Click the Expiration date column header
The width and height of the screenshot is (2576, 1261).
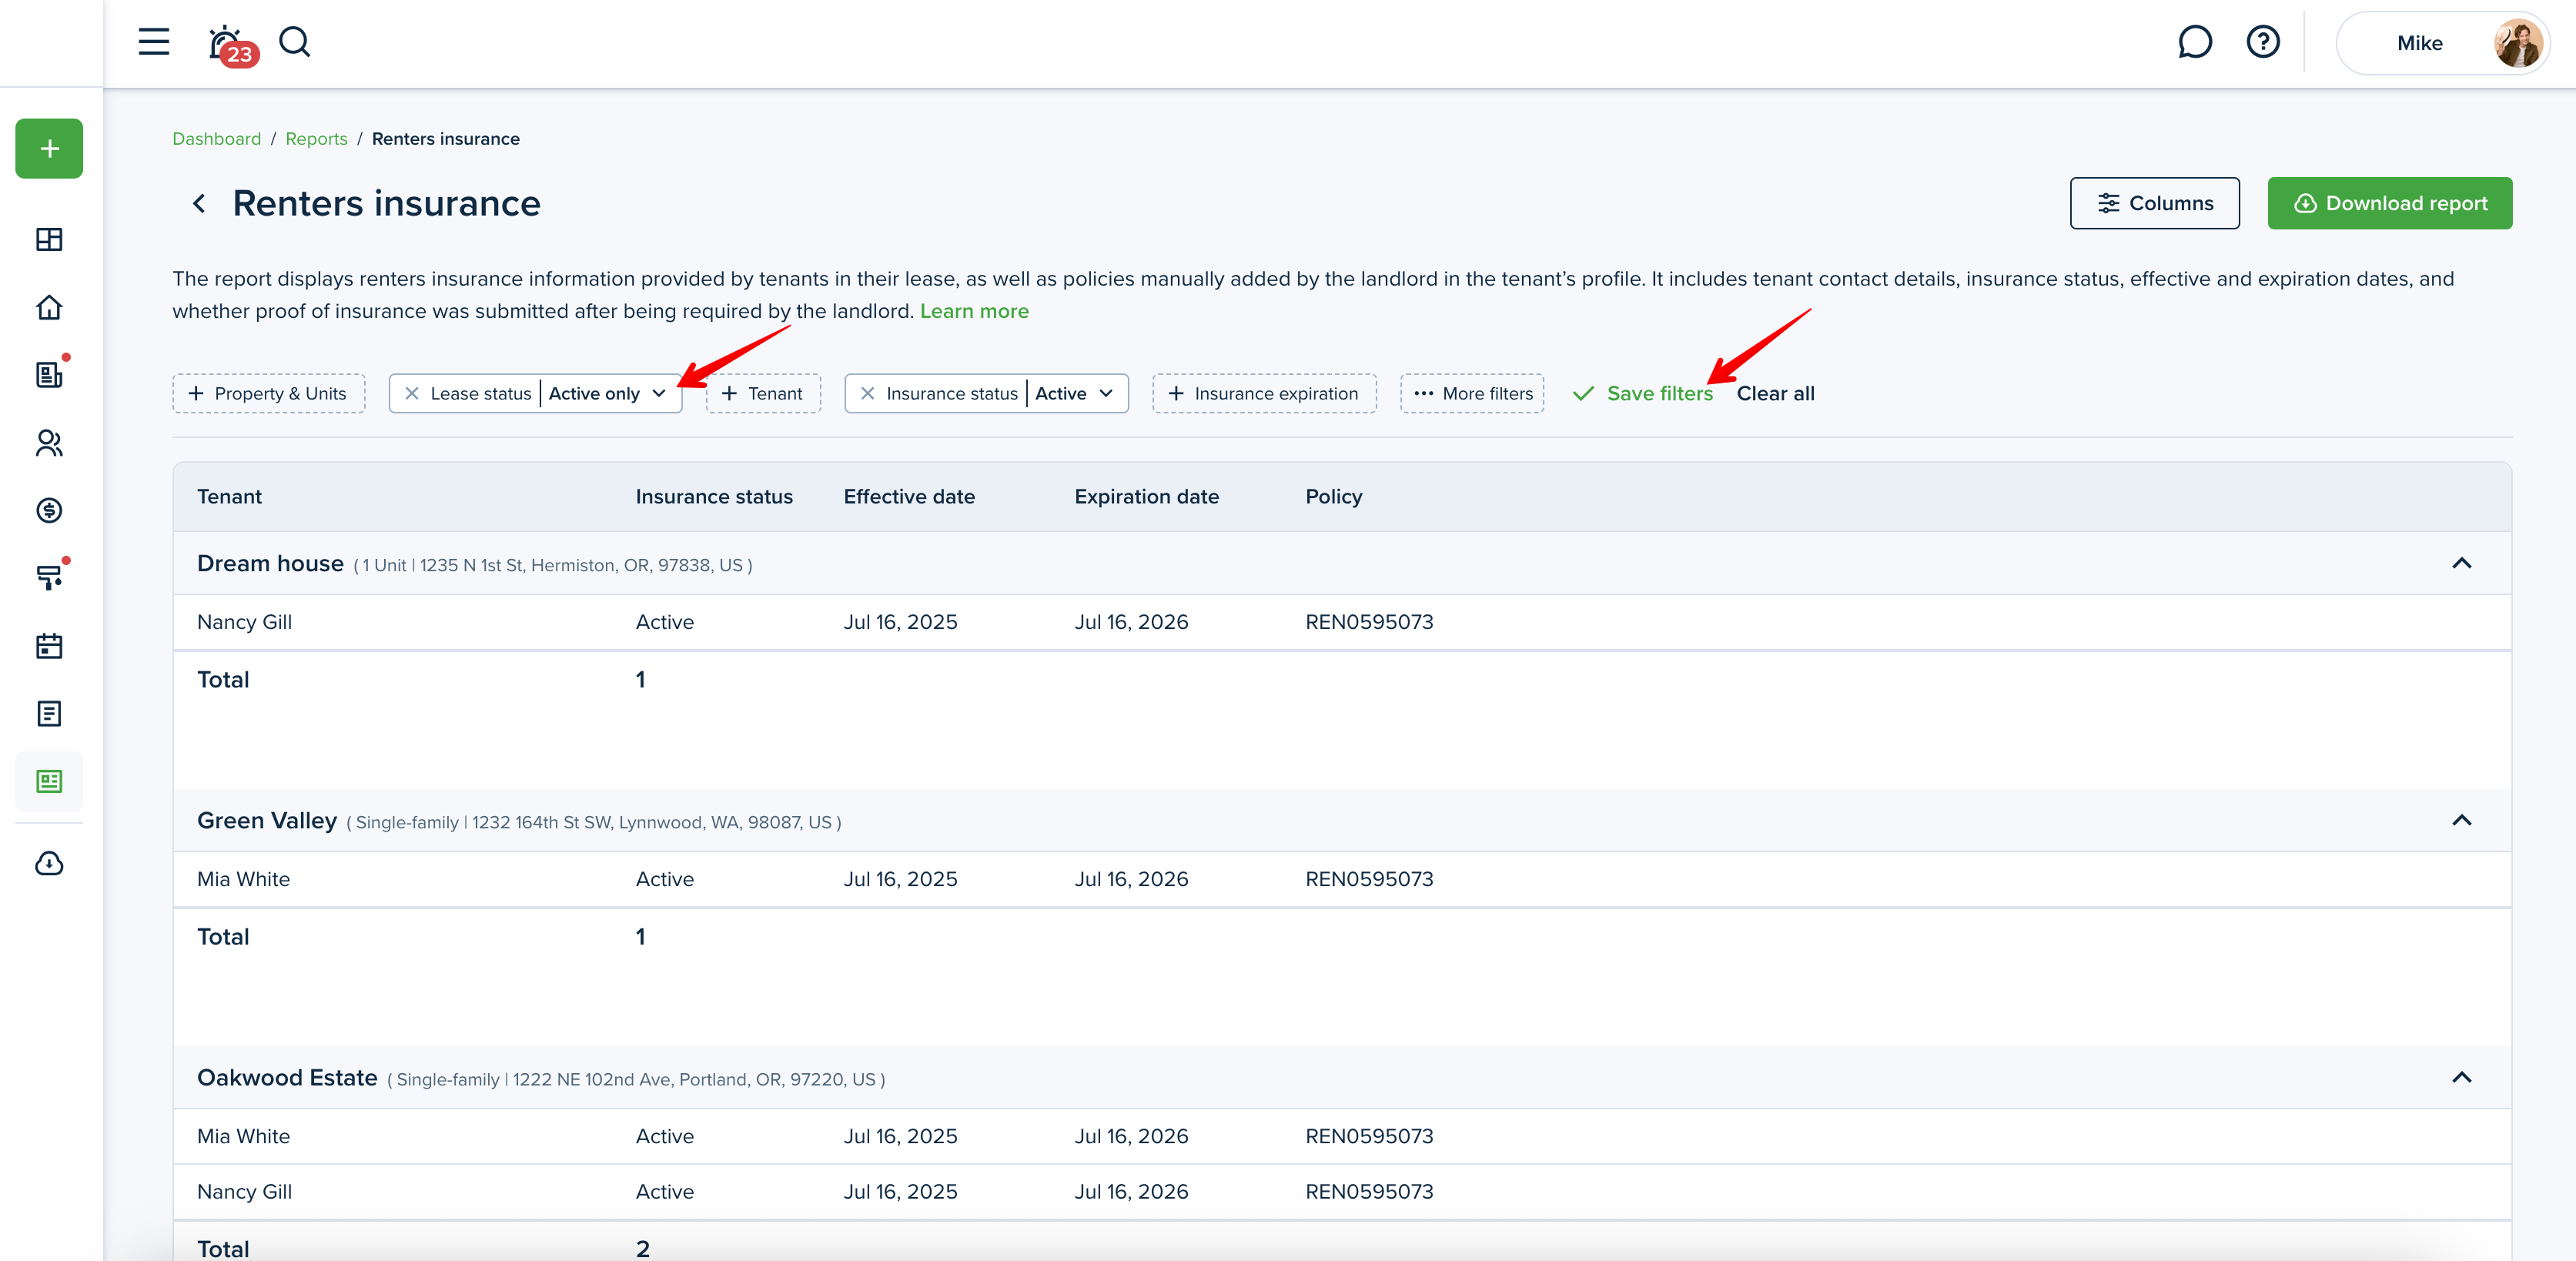pyautogui.click(x=1146, y=497)
